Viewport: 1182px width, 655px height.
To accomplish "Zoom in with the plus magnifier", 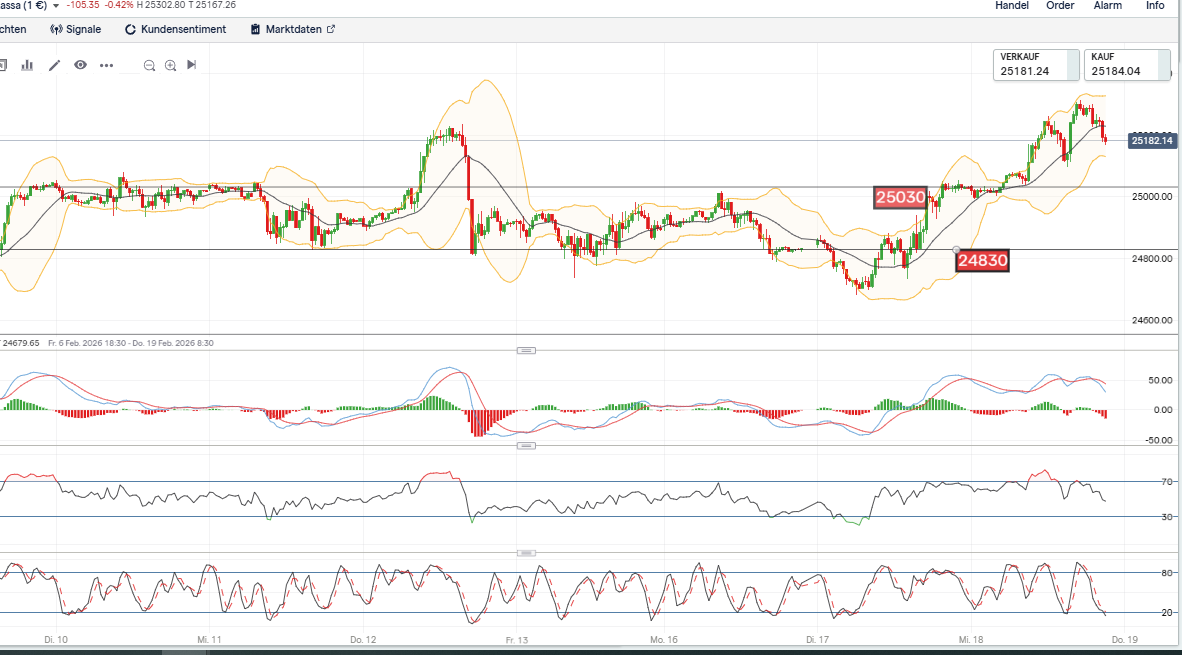I will tap(171, 65).
